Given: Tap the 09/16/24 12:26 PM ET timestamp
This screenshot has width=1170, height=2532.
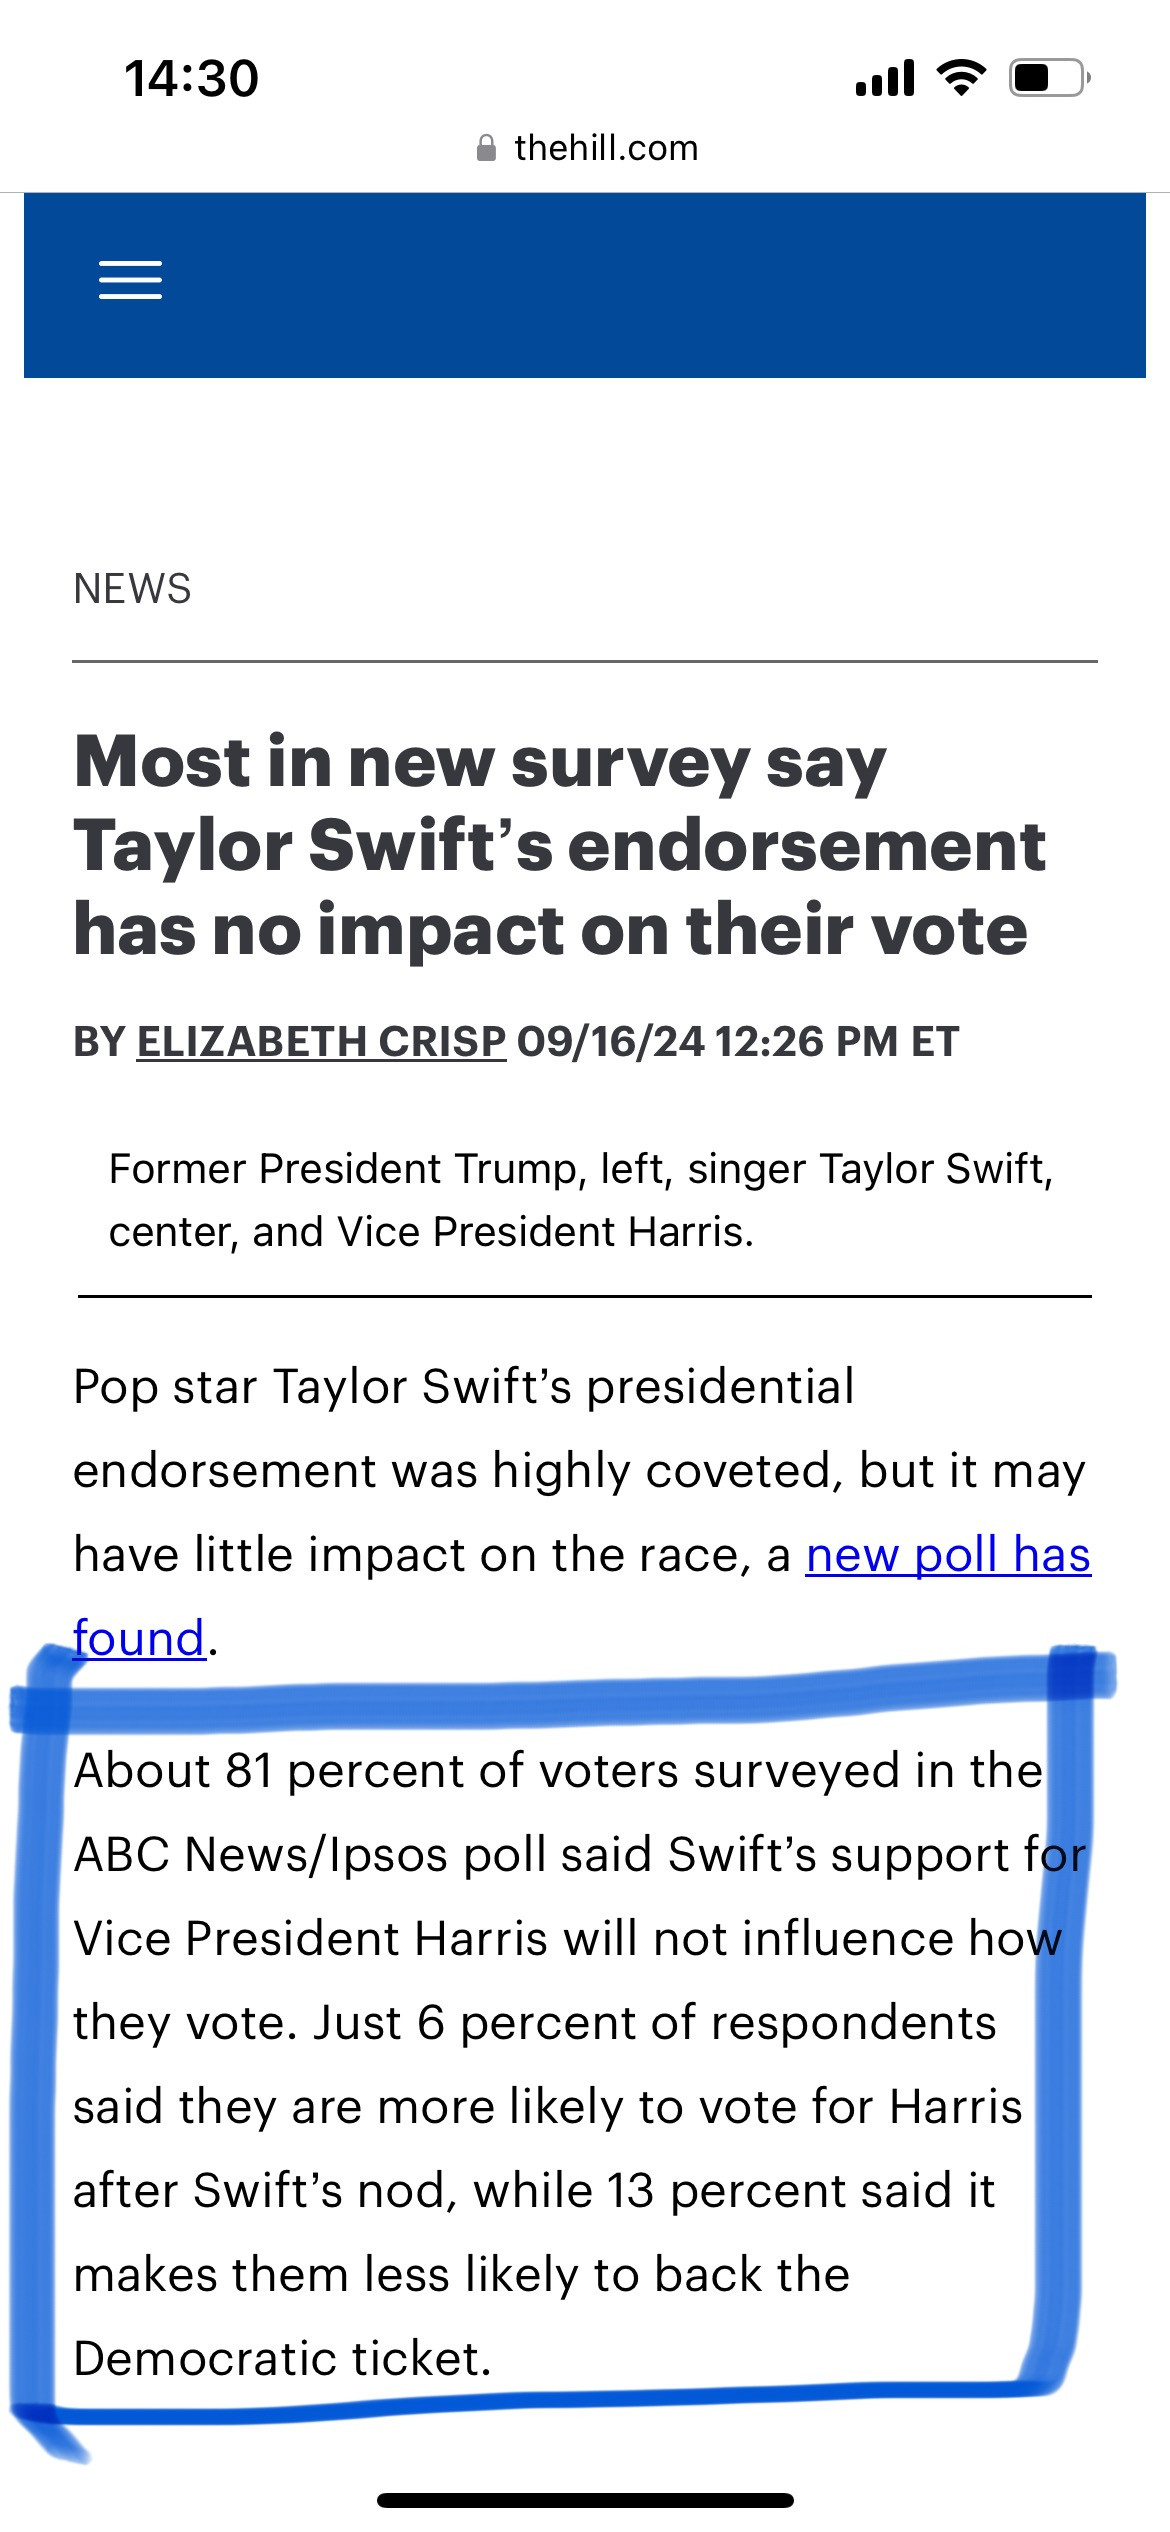Looking at the screenshot, I should [x=738, y=1041].
